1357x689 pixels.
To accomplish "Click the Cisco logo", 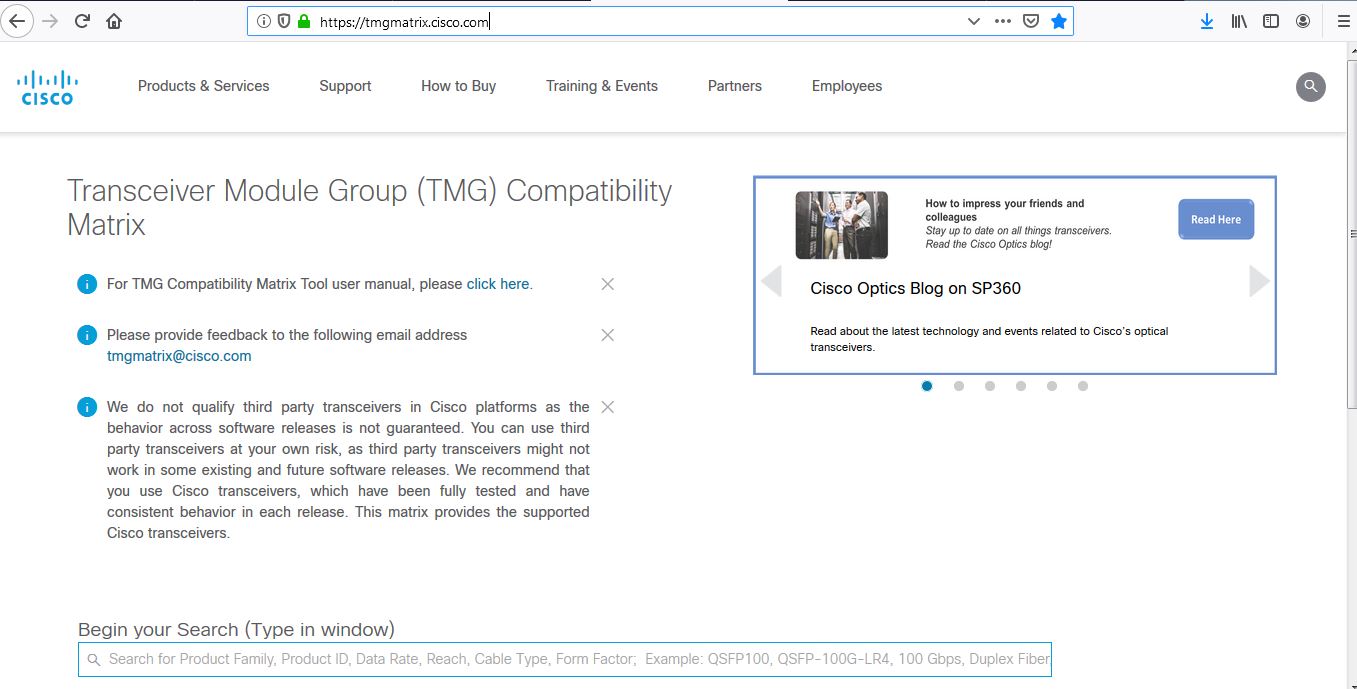I will click(46, 87).
